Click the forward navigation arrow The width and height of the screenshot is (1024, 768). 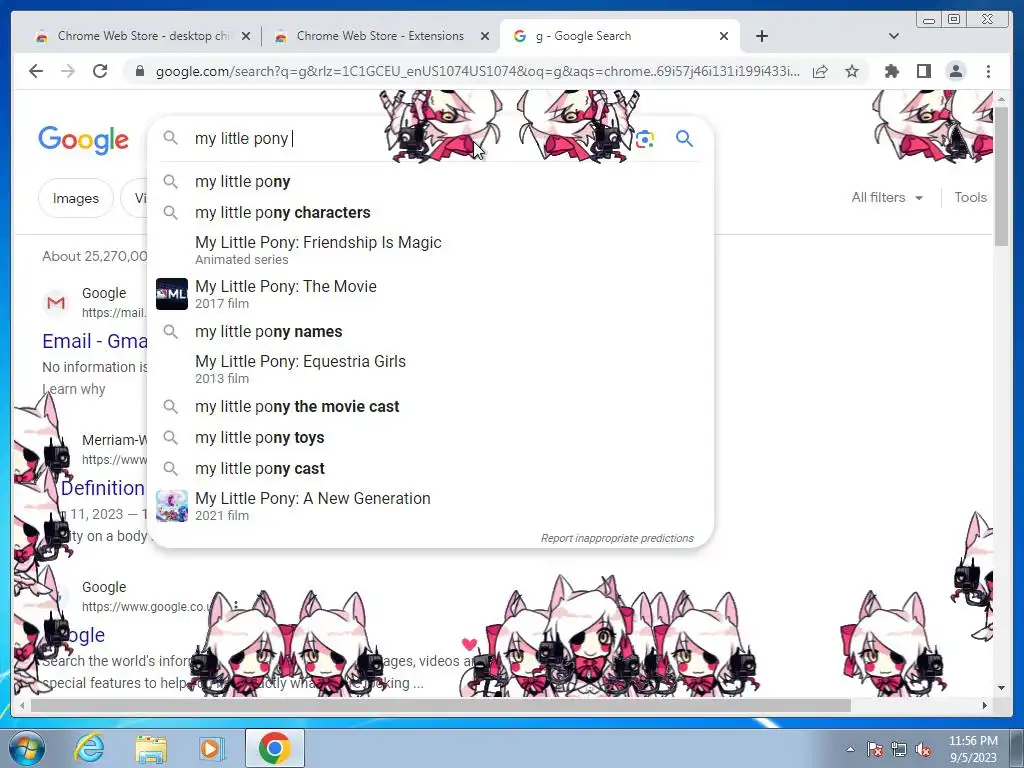(x=68, y=71)
